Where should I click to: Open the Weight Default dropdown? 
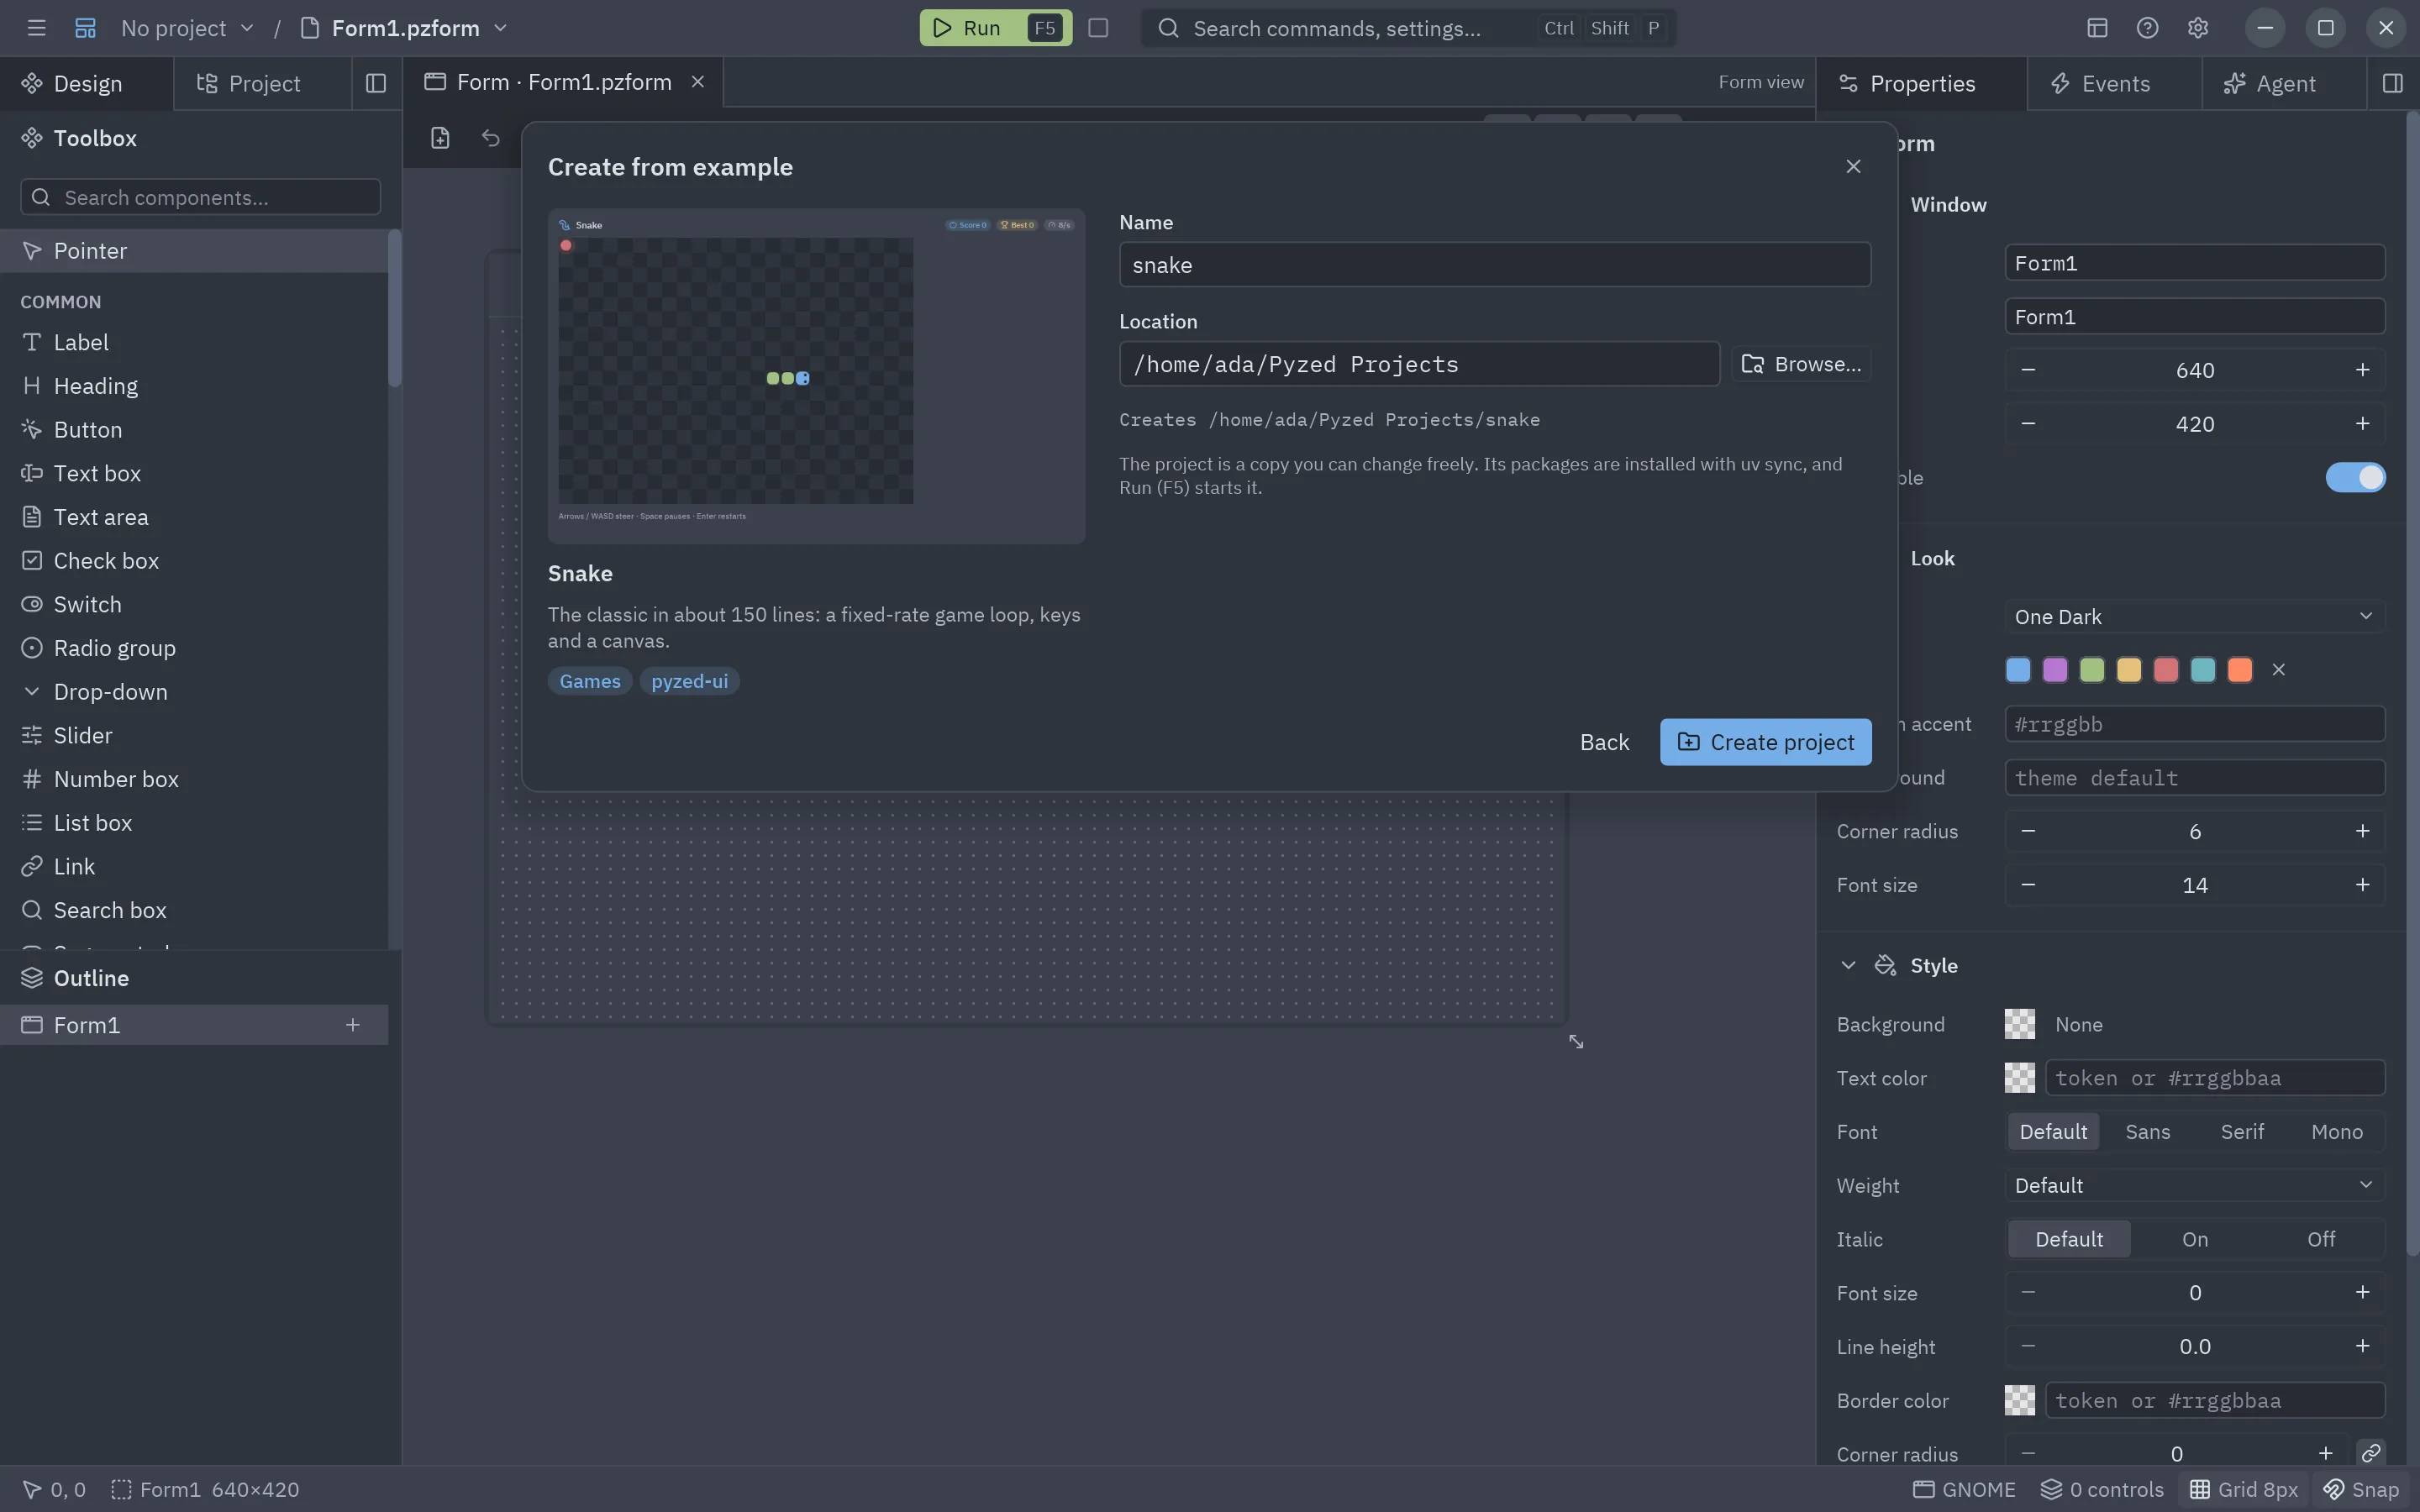[2194, 1185]
